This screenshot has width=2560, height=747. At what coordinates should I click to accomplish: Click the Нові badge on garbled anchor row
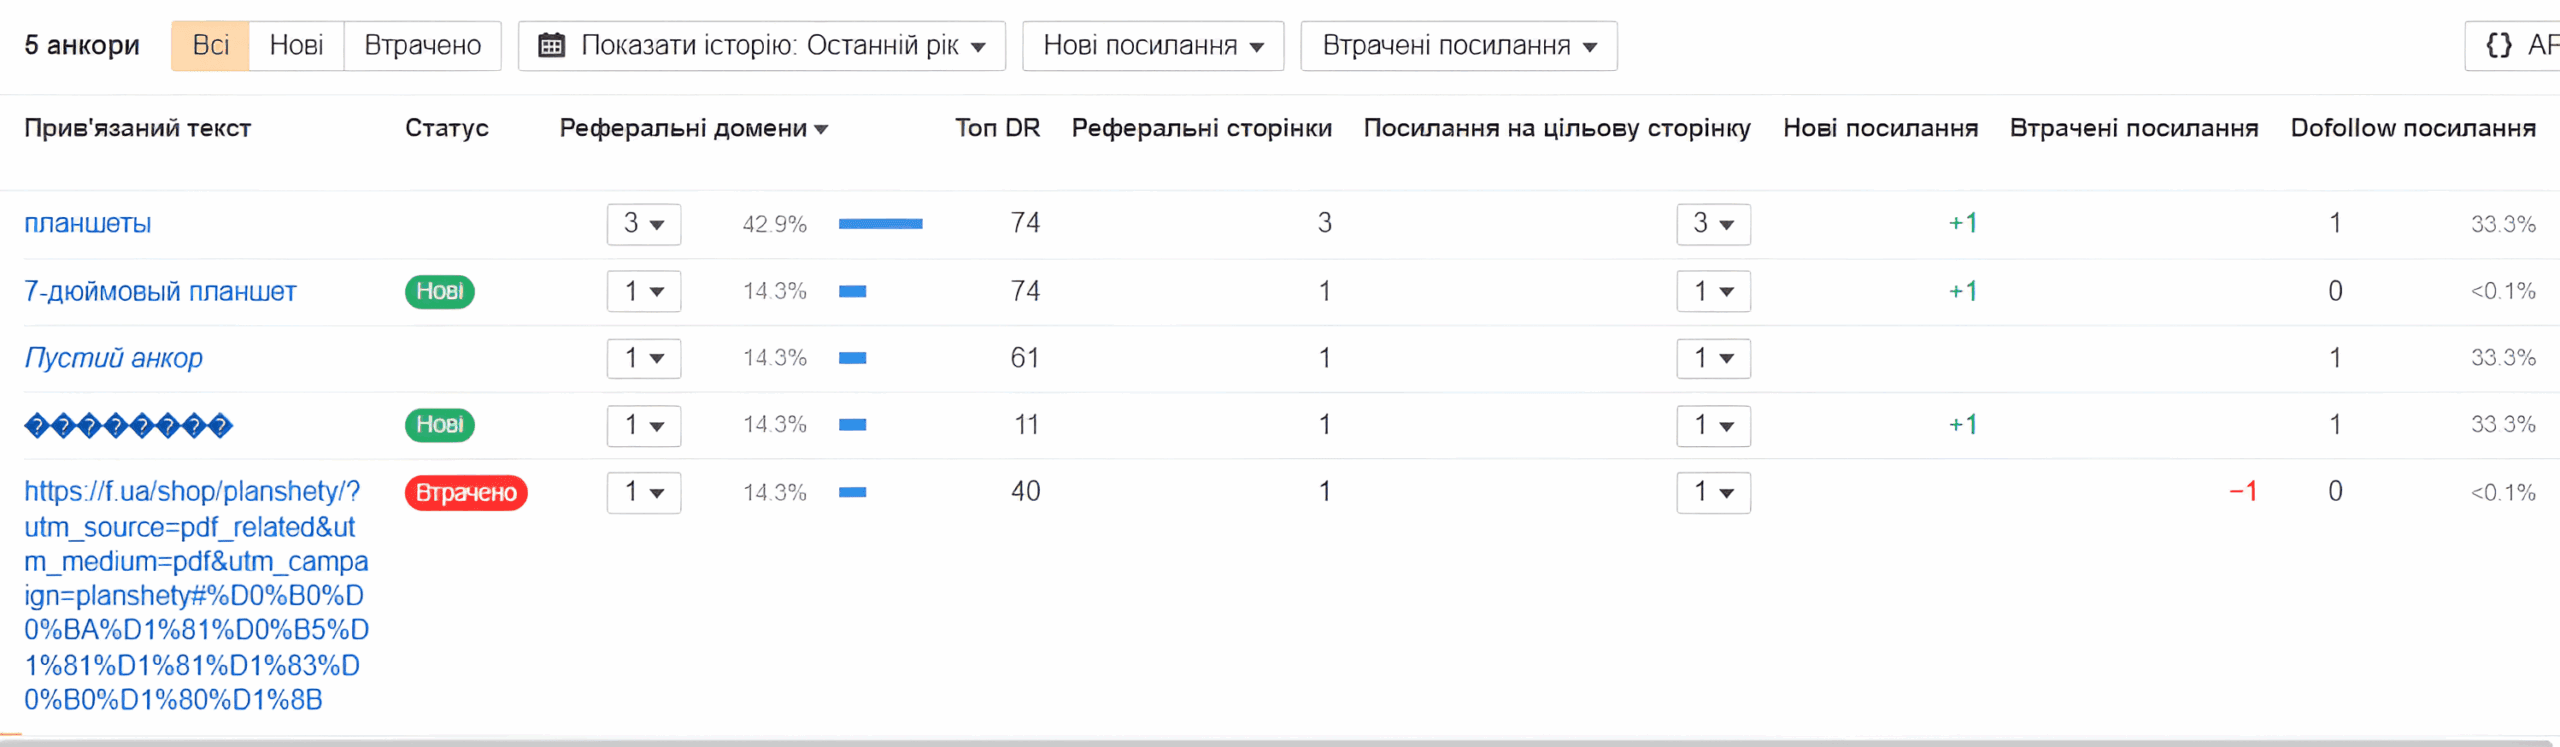tap(440, 425)
